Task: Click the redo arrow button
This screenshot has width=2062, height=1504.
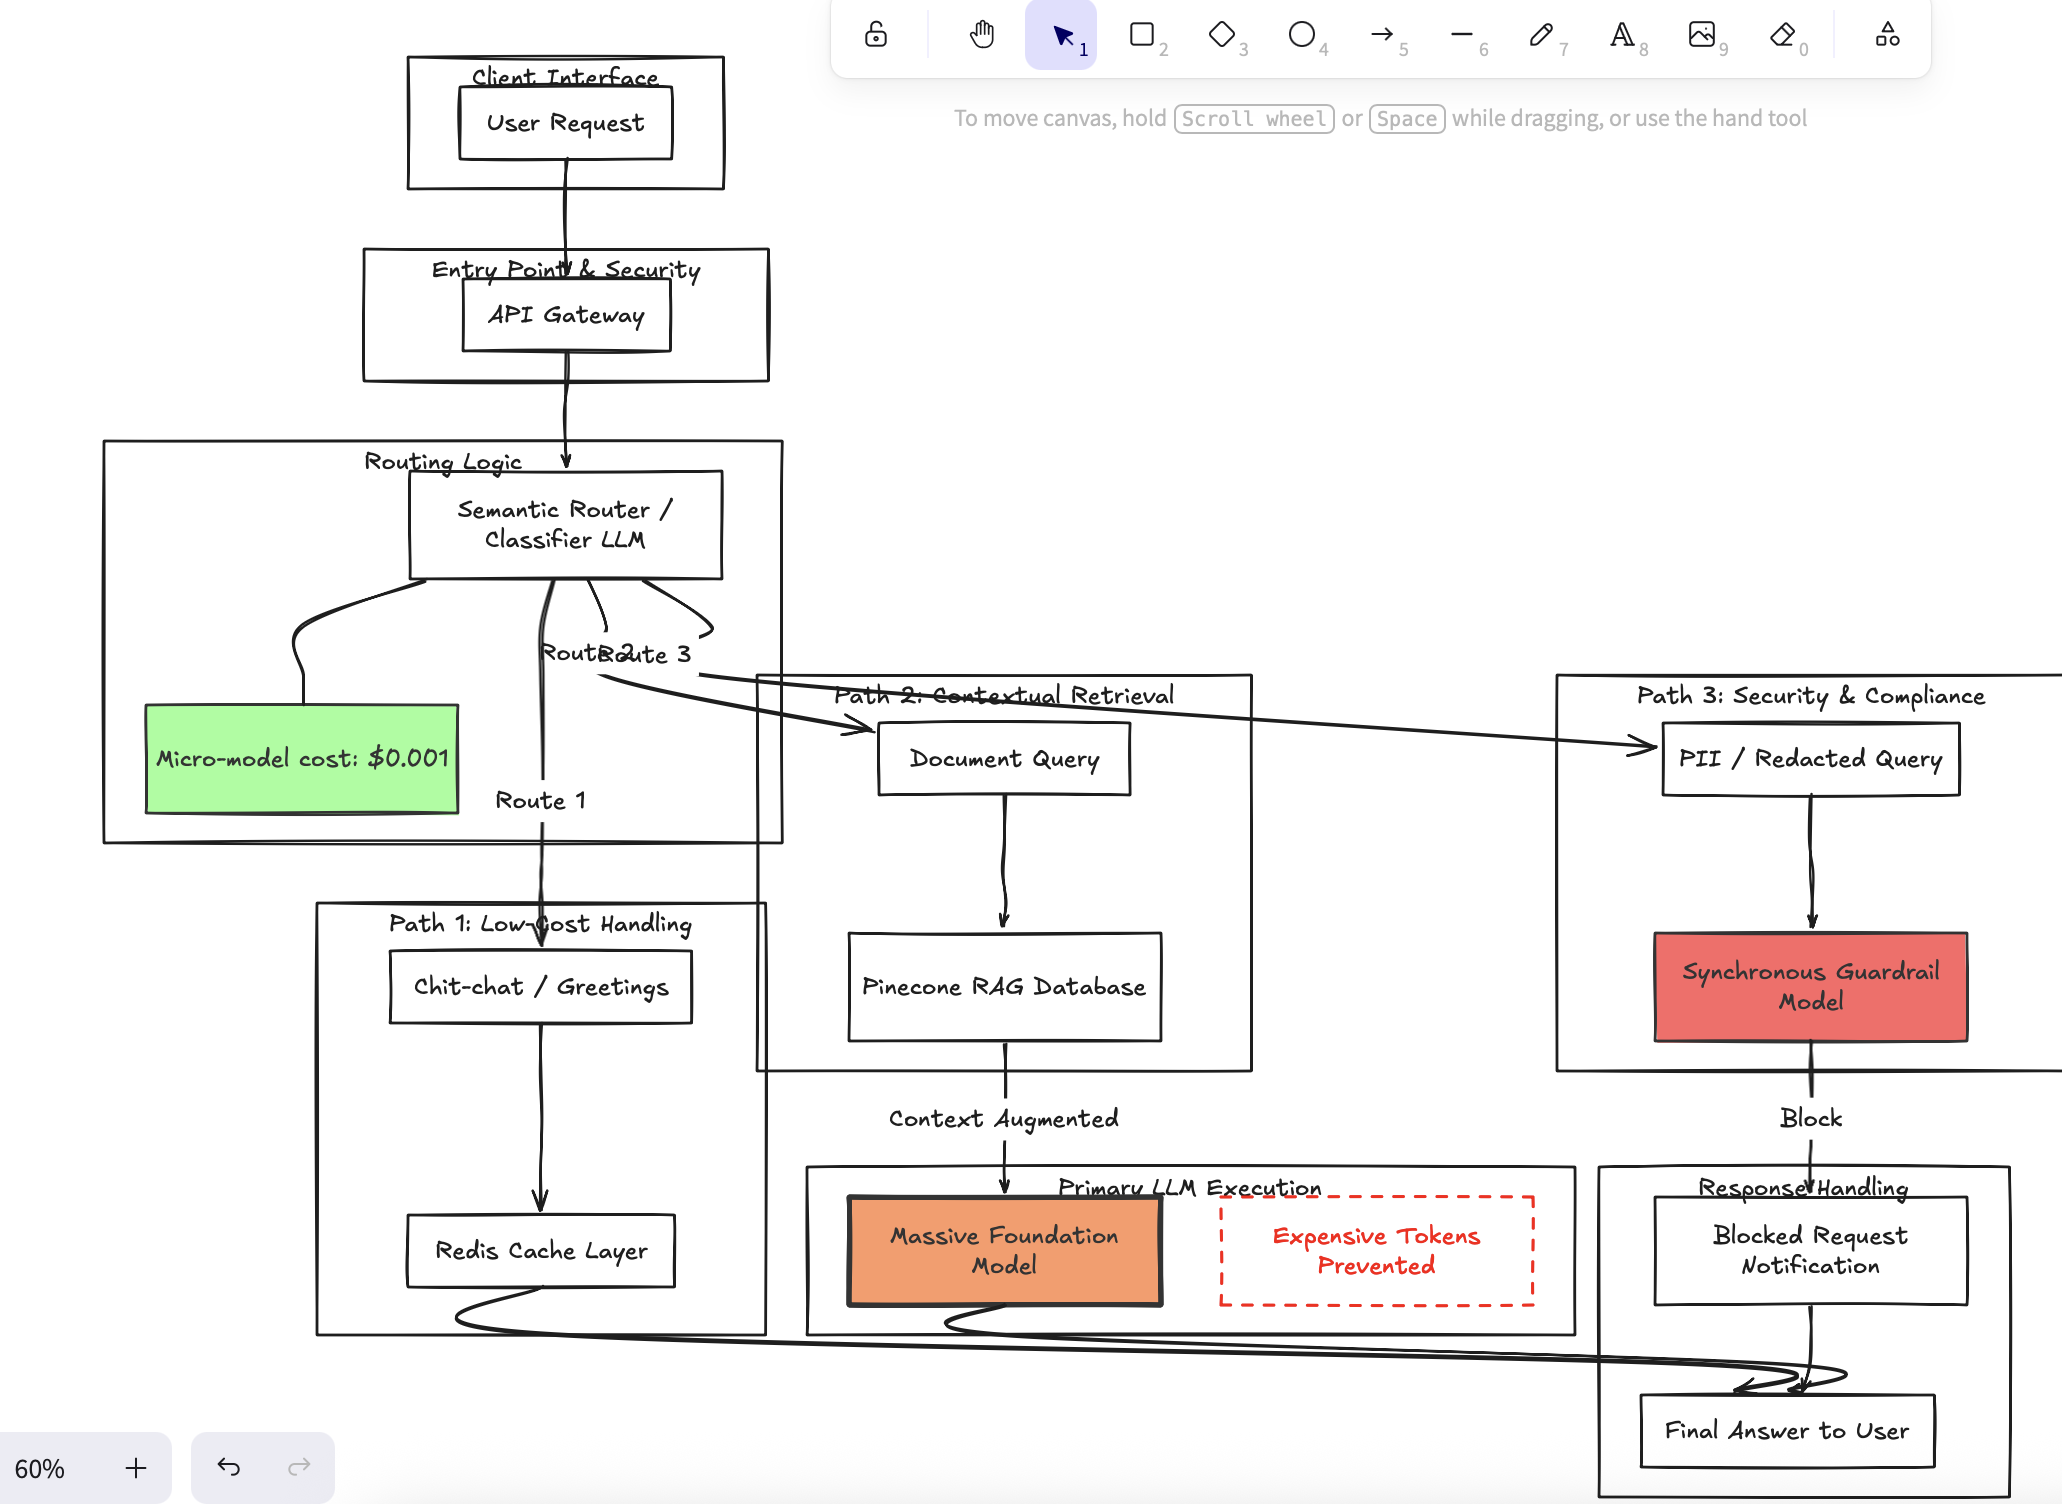Action: [299, 1468]
